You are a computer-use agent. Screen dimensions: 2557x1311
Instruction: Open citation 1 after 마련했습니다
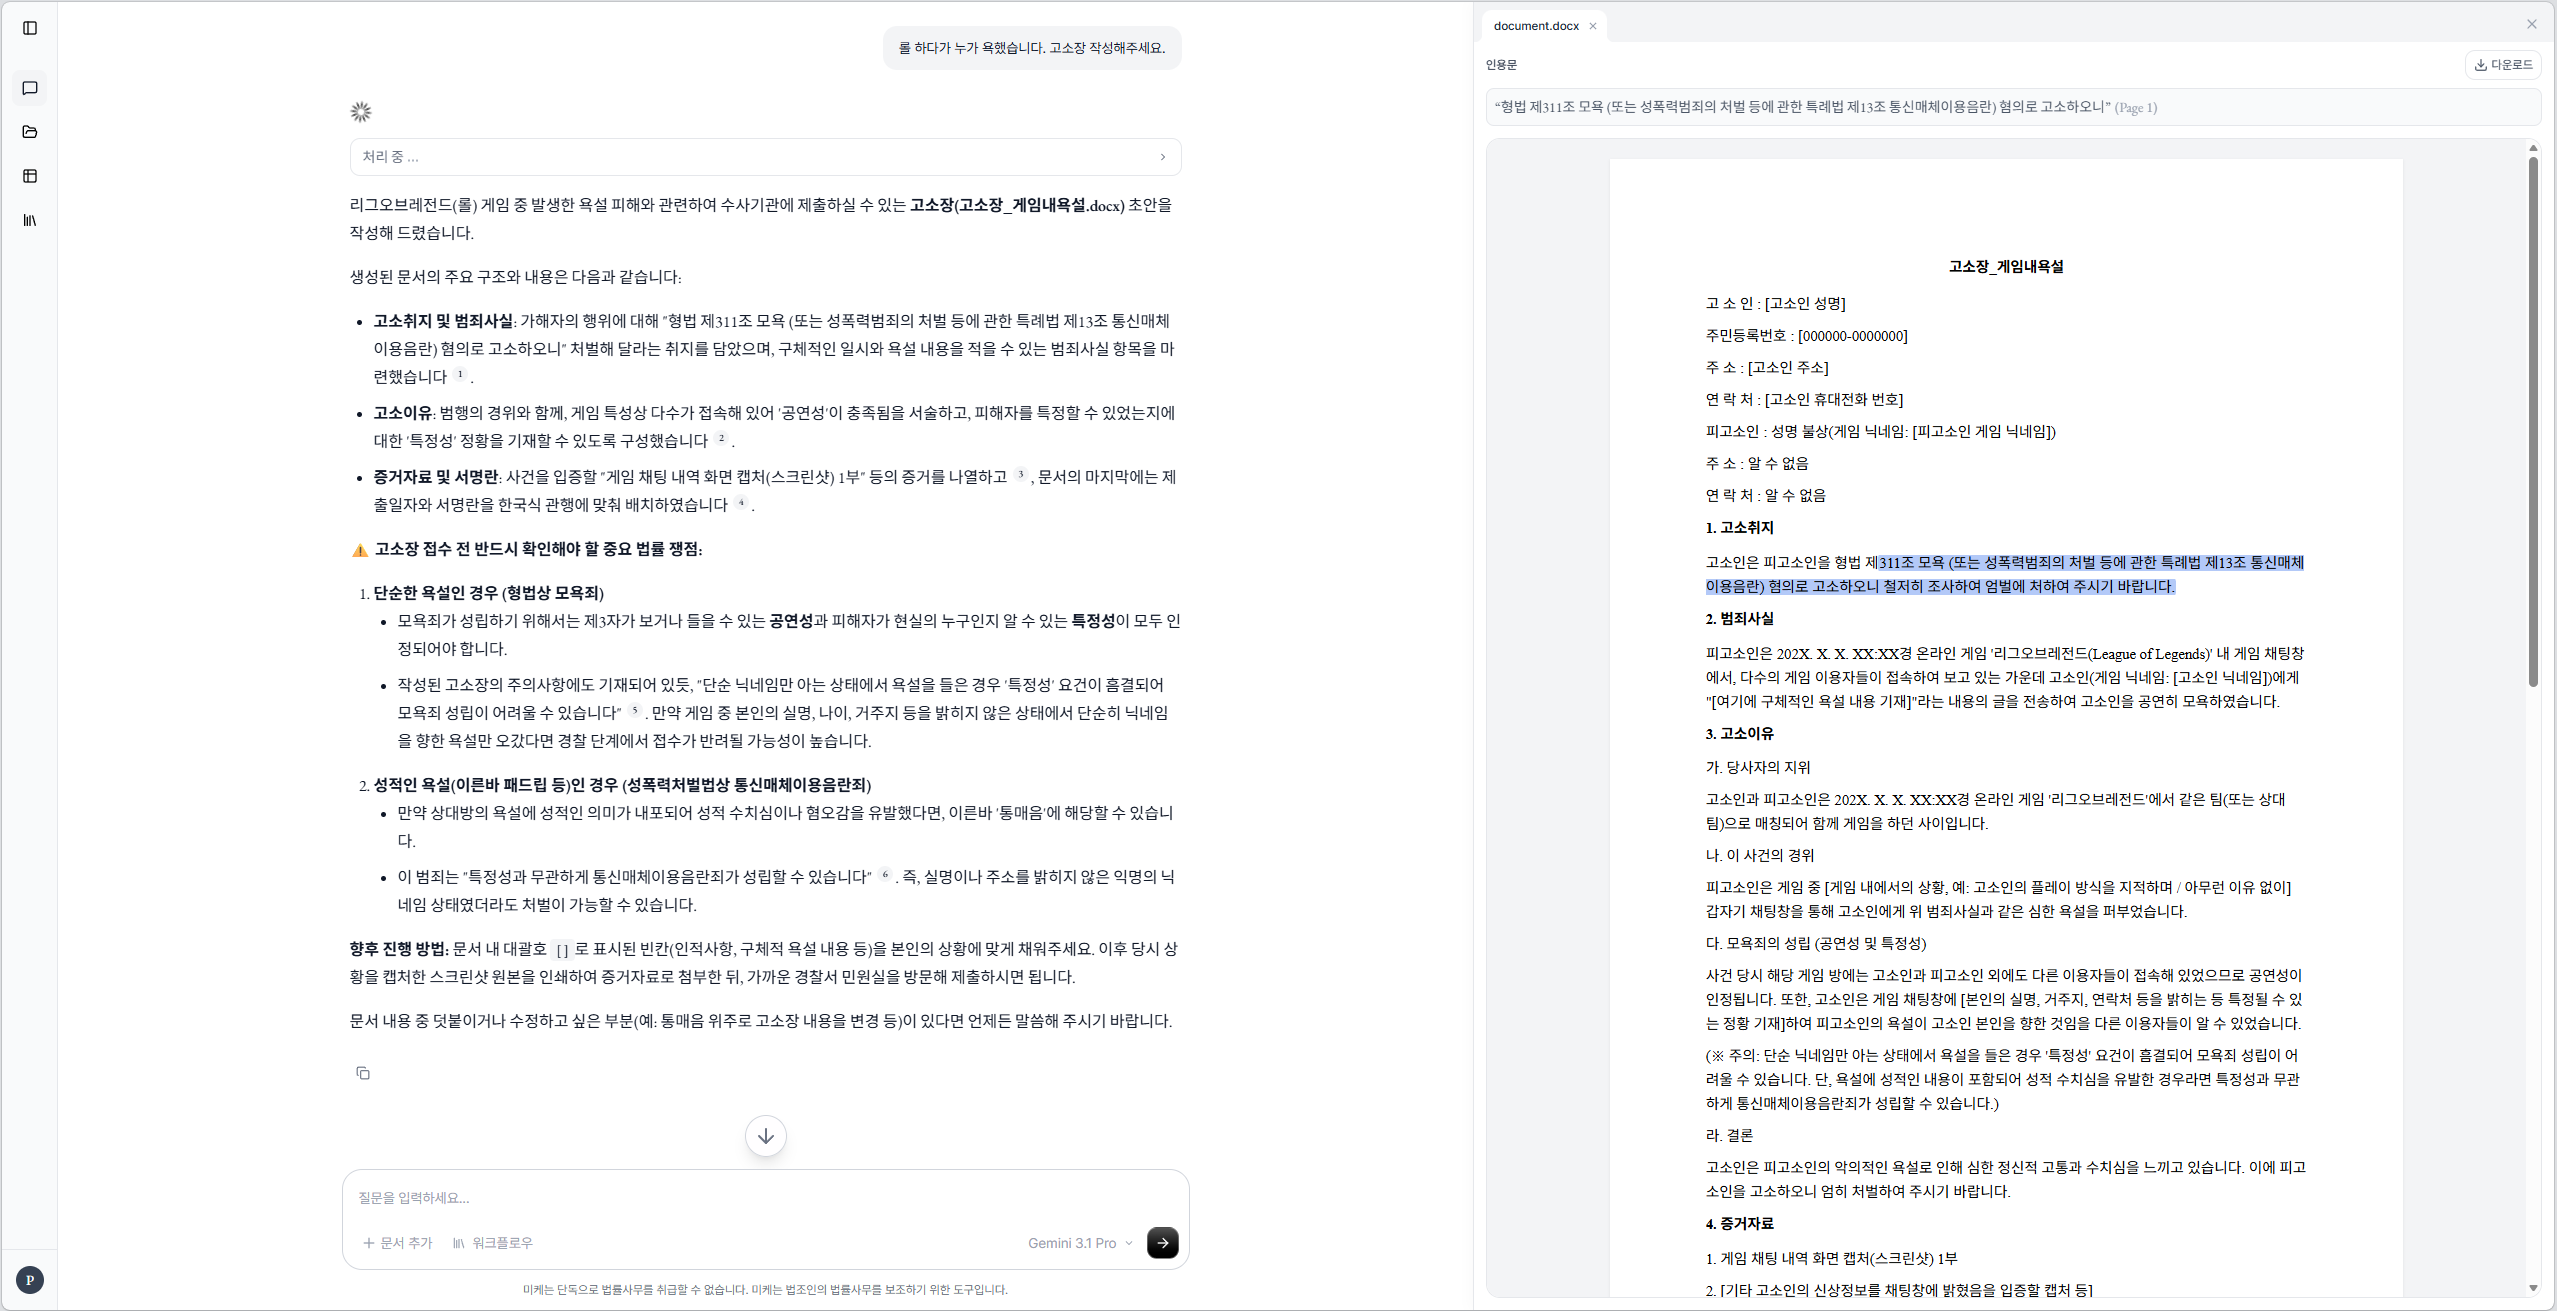[x=460, y=375]
